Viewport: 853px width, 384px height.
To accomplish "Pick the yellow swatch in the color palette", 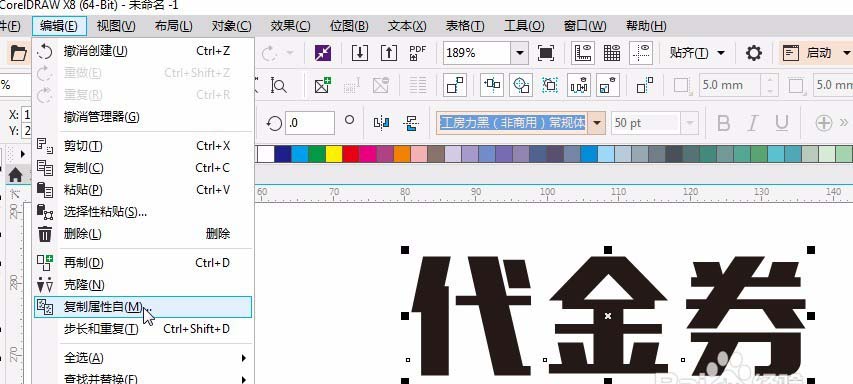I will coord(334,154).
